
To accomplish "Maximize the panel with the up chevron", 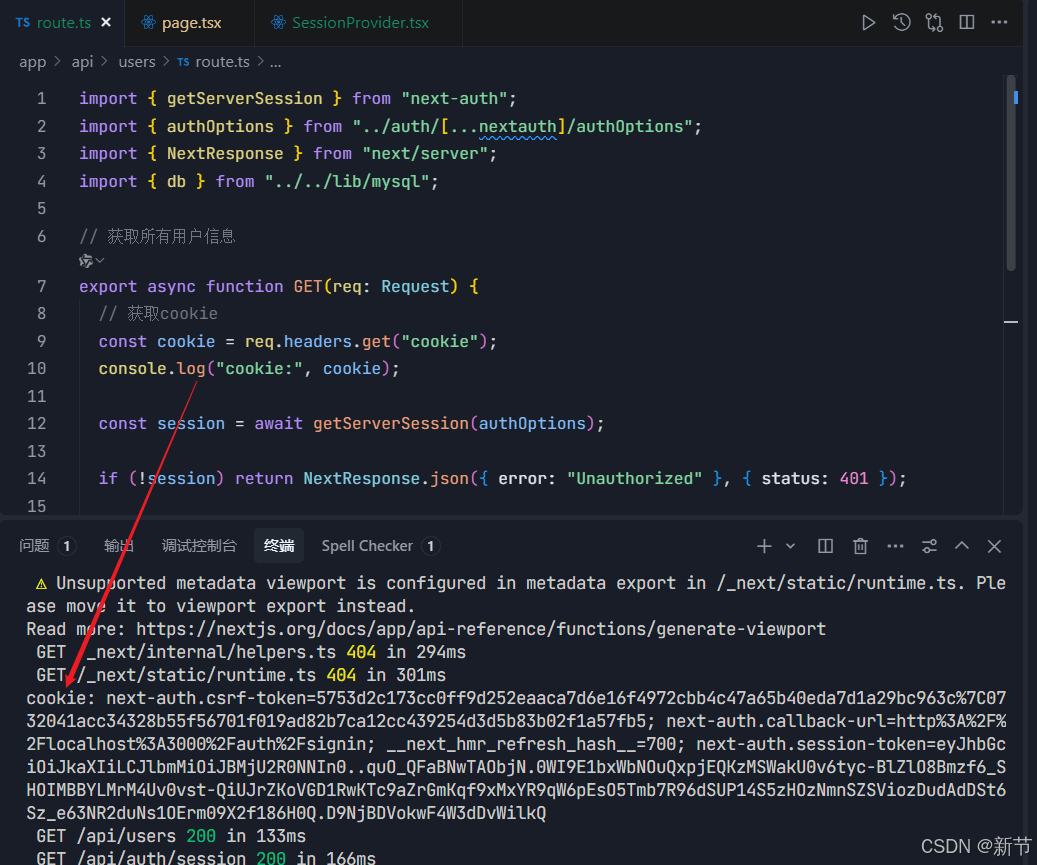I will (x=962, y=546).
